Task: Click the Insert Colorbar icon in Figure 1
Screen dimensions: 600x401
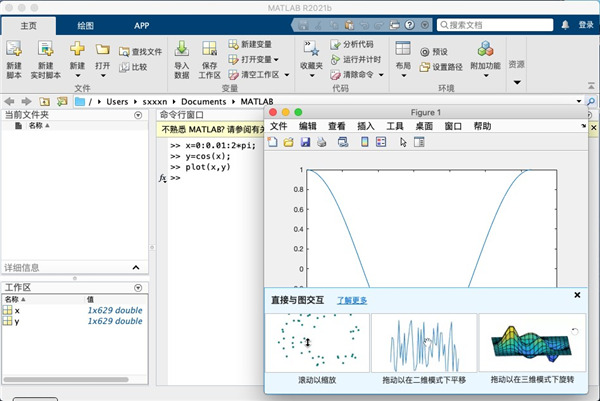Action: pyautogui.click(x=365, y=142)
